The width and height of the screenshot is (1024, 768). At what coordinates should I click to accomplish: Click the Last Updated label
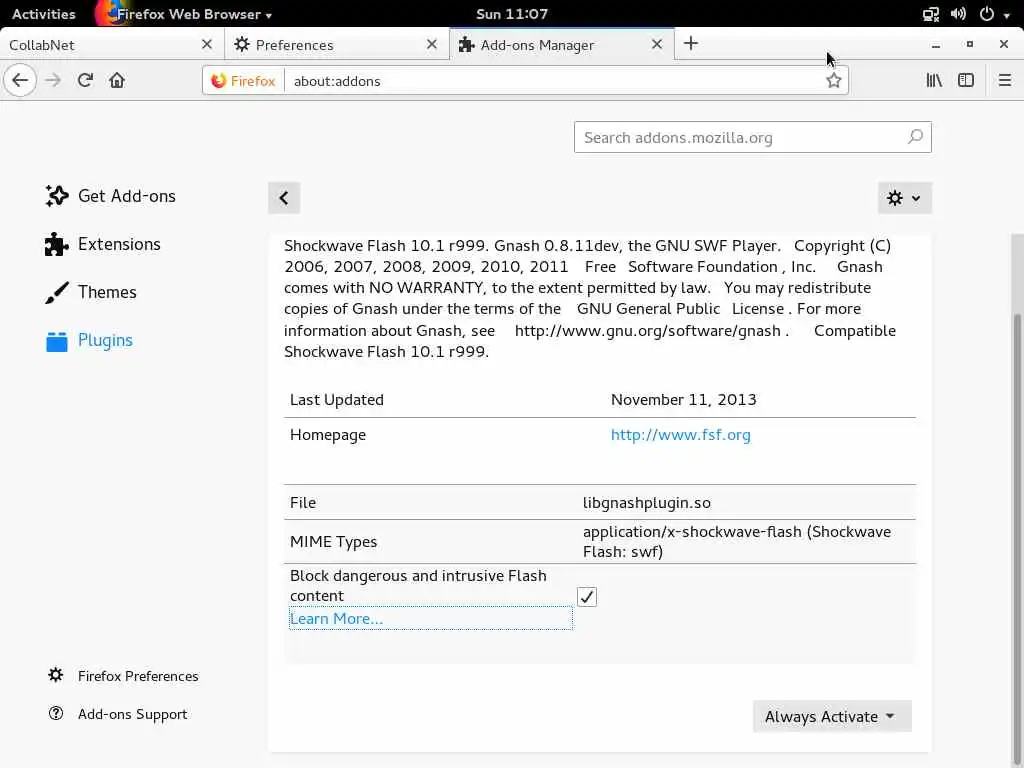point(336,400)
